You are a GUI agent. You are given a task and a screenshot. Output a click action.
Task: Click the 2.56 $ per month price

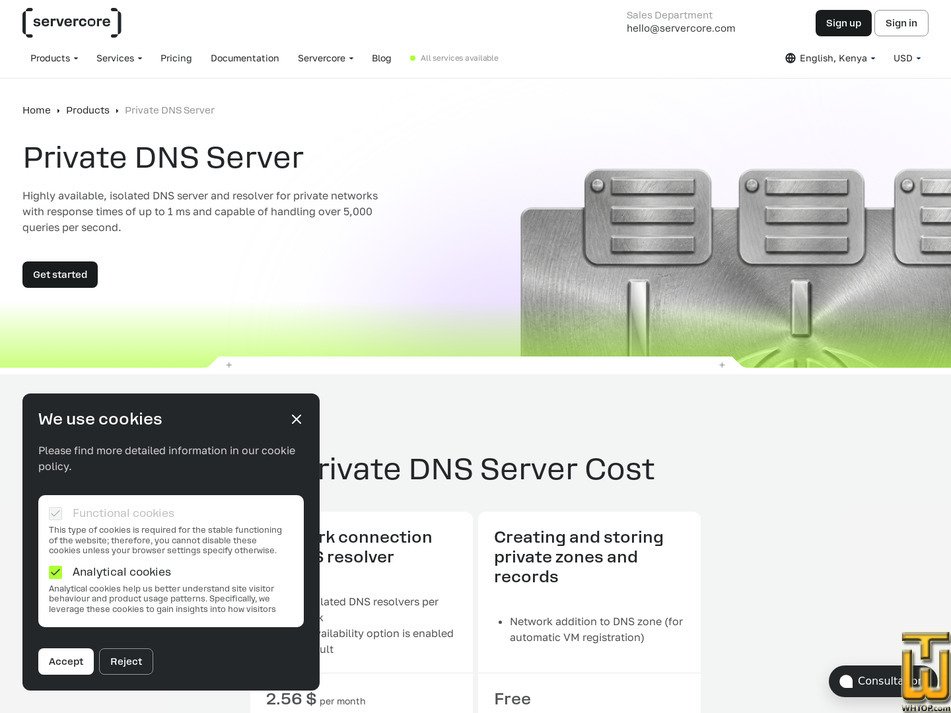(x=315, y=699)
